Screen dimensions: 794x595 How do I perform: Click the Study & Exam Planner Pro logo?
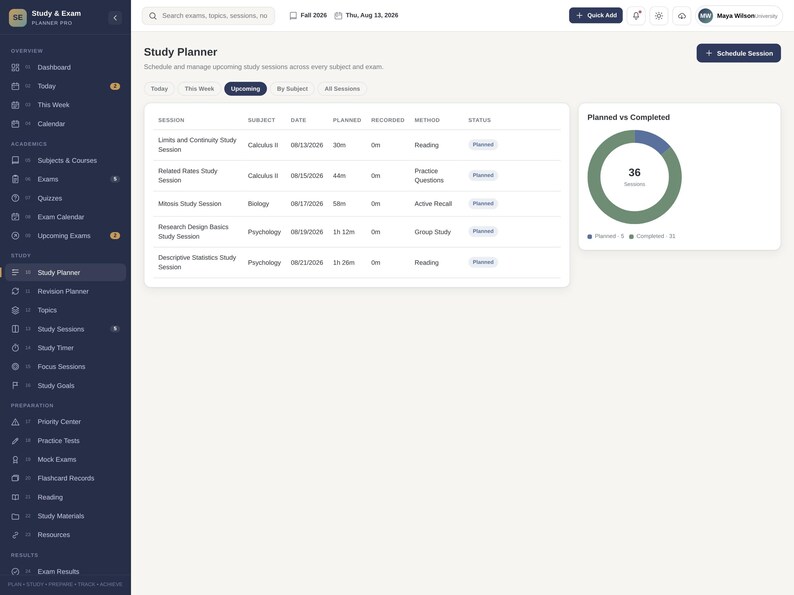click(18, 18)
